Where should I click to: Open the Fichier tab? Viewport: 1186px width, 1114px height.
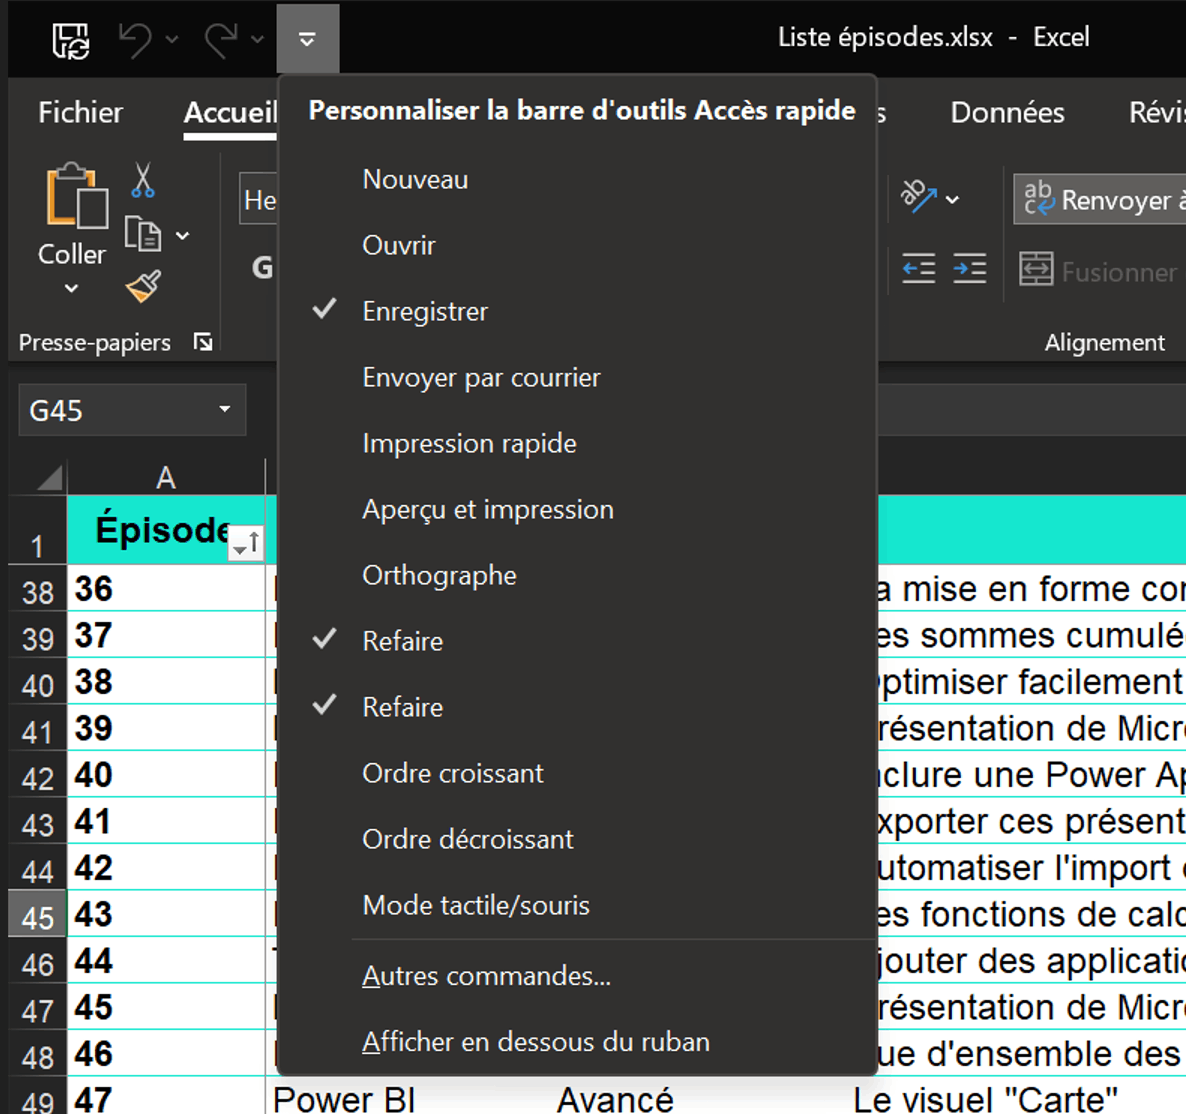click(x=80, y=112)
